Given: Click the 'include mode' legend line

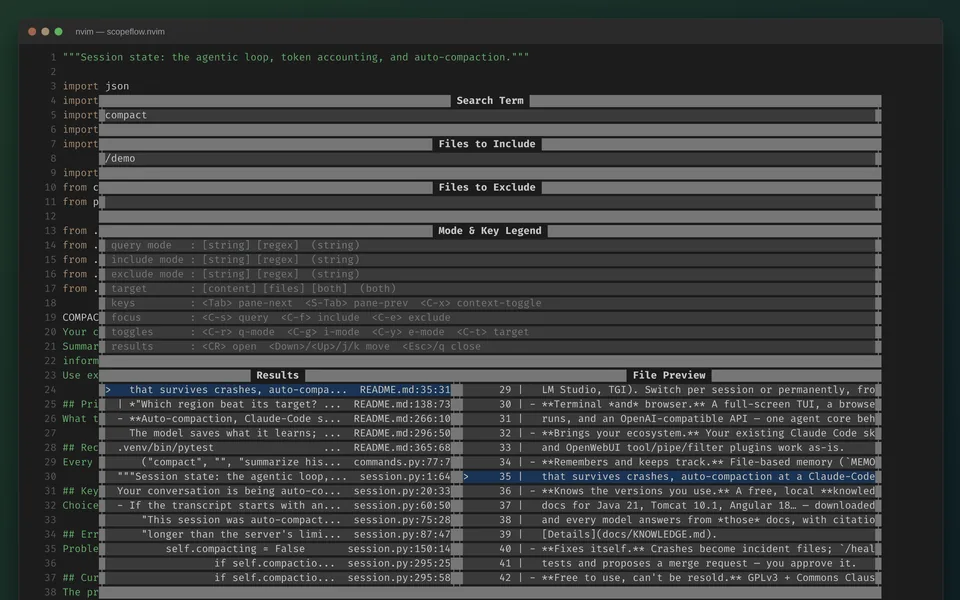Looking at the screenshot, I should [490, 260].
